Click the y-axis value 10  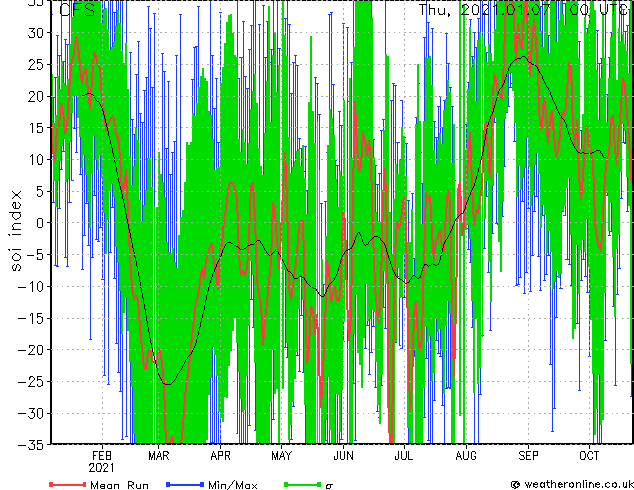(36, 160)
